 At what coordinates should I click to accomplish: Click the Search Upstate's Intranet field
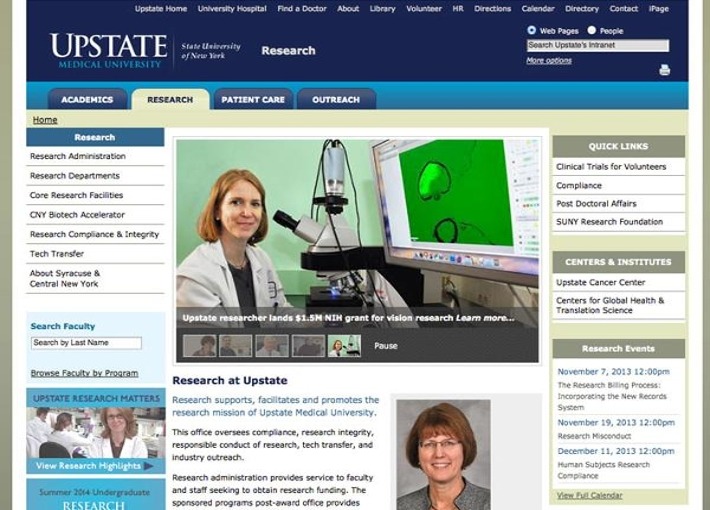(598, 45)
